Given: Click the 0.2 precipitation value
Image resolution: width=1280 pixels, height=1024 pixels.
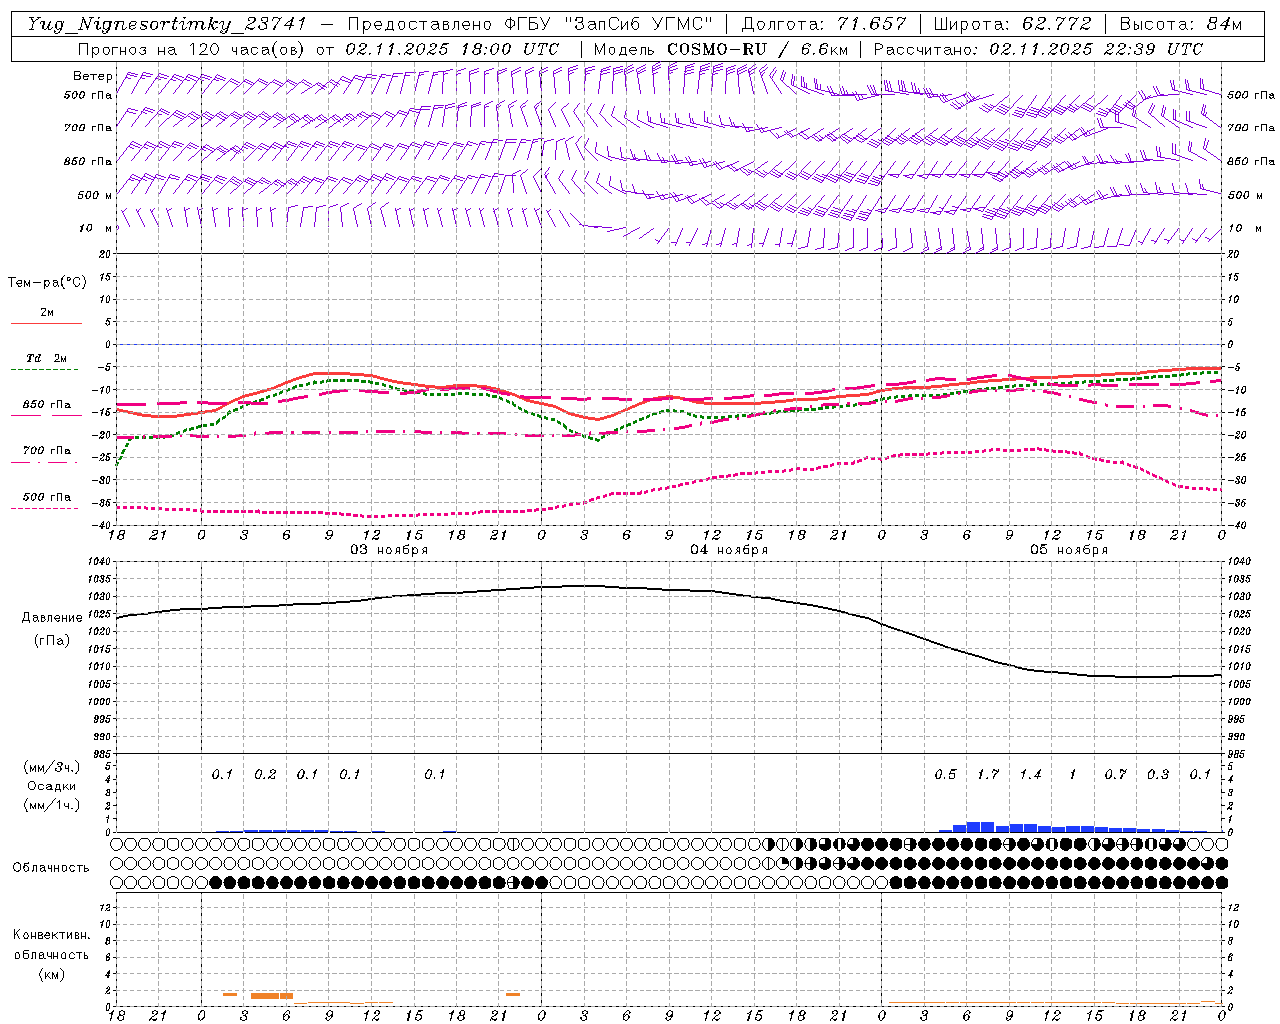Looking at the screenshot, I should pyautogui.click(x=265, y=774).
